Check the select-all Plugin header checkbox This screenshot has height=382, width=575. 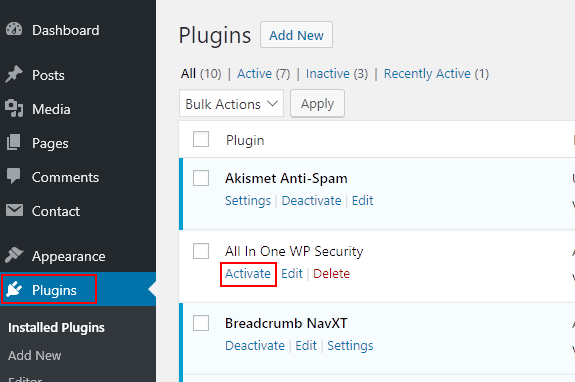(201, 139)
